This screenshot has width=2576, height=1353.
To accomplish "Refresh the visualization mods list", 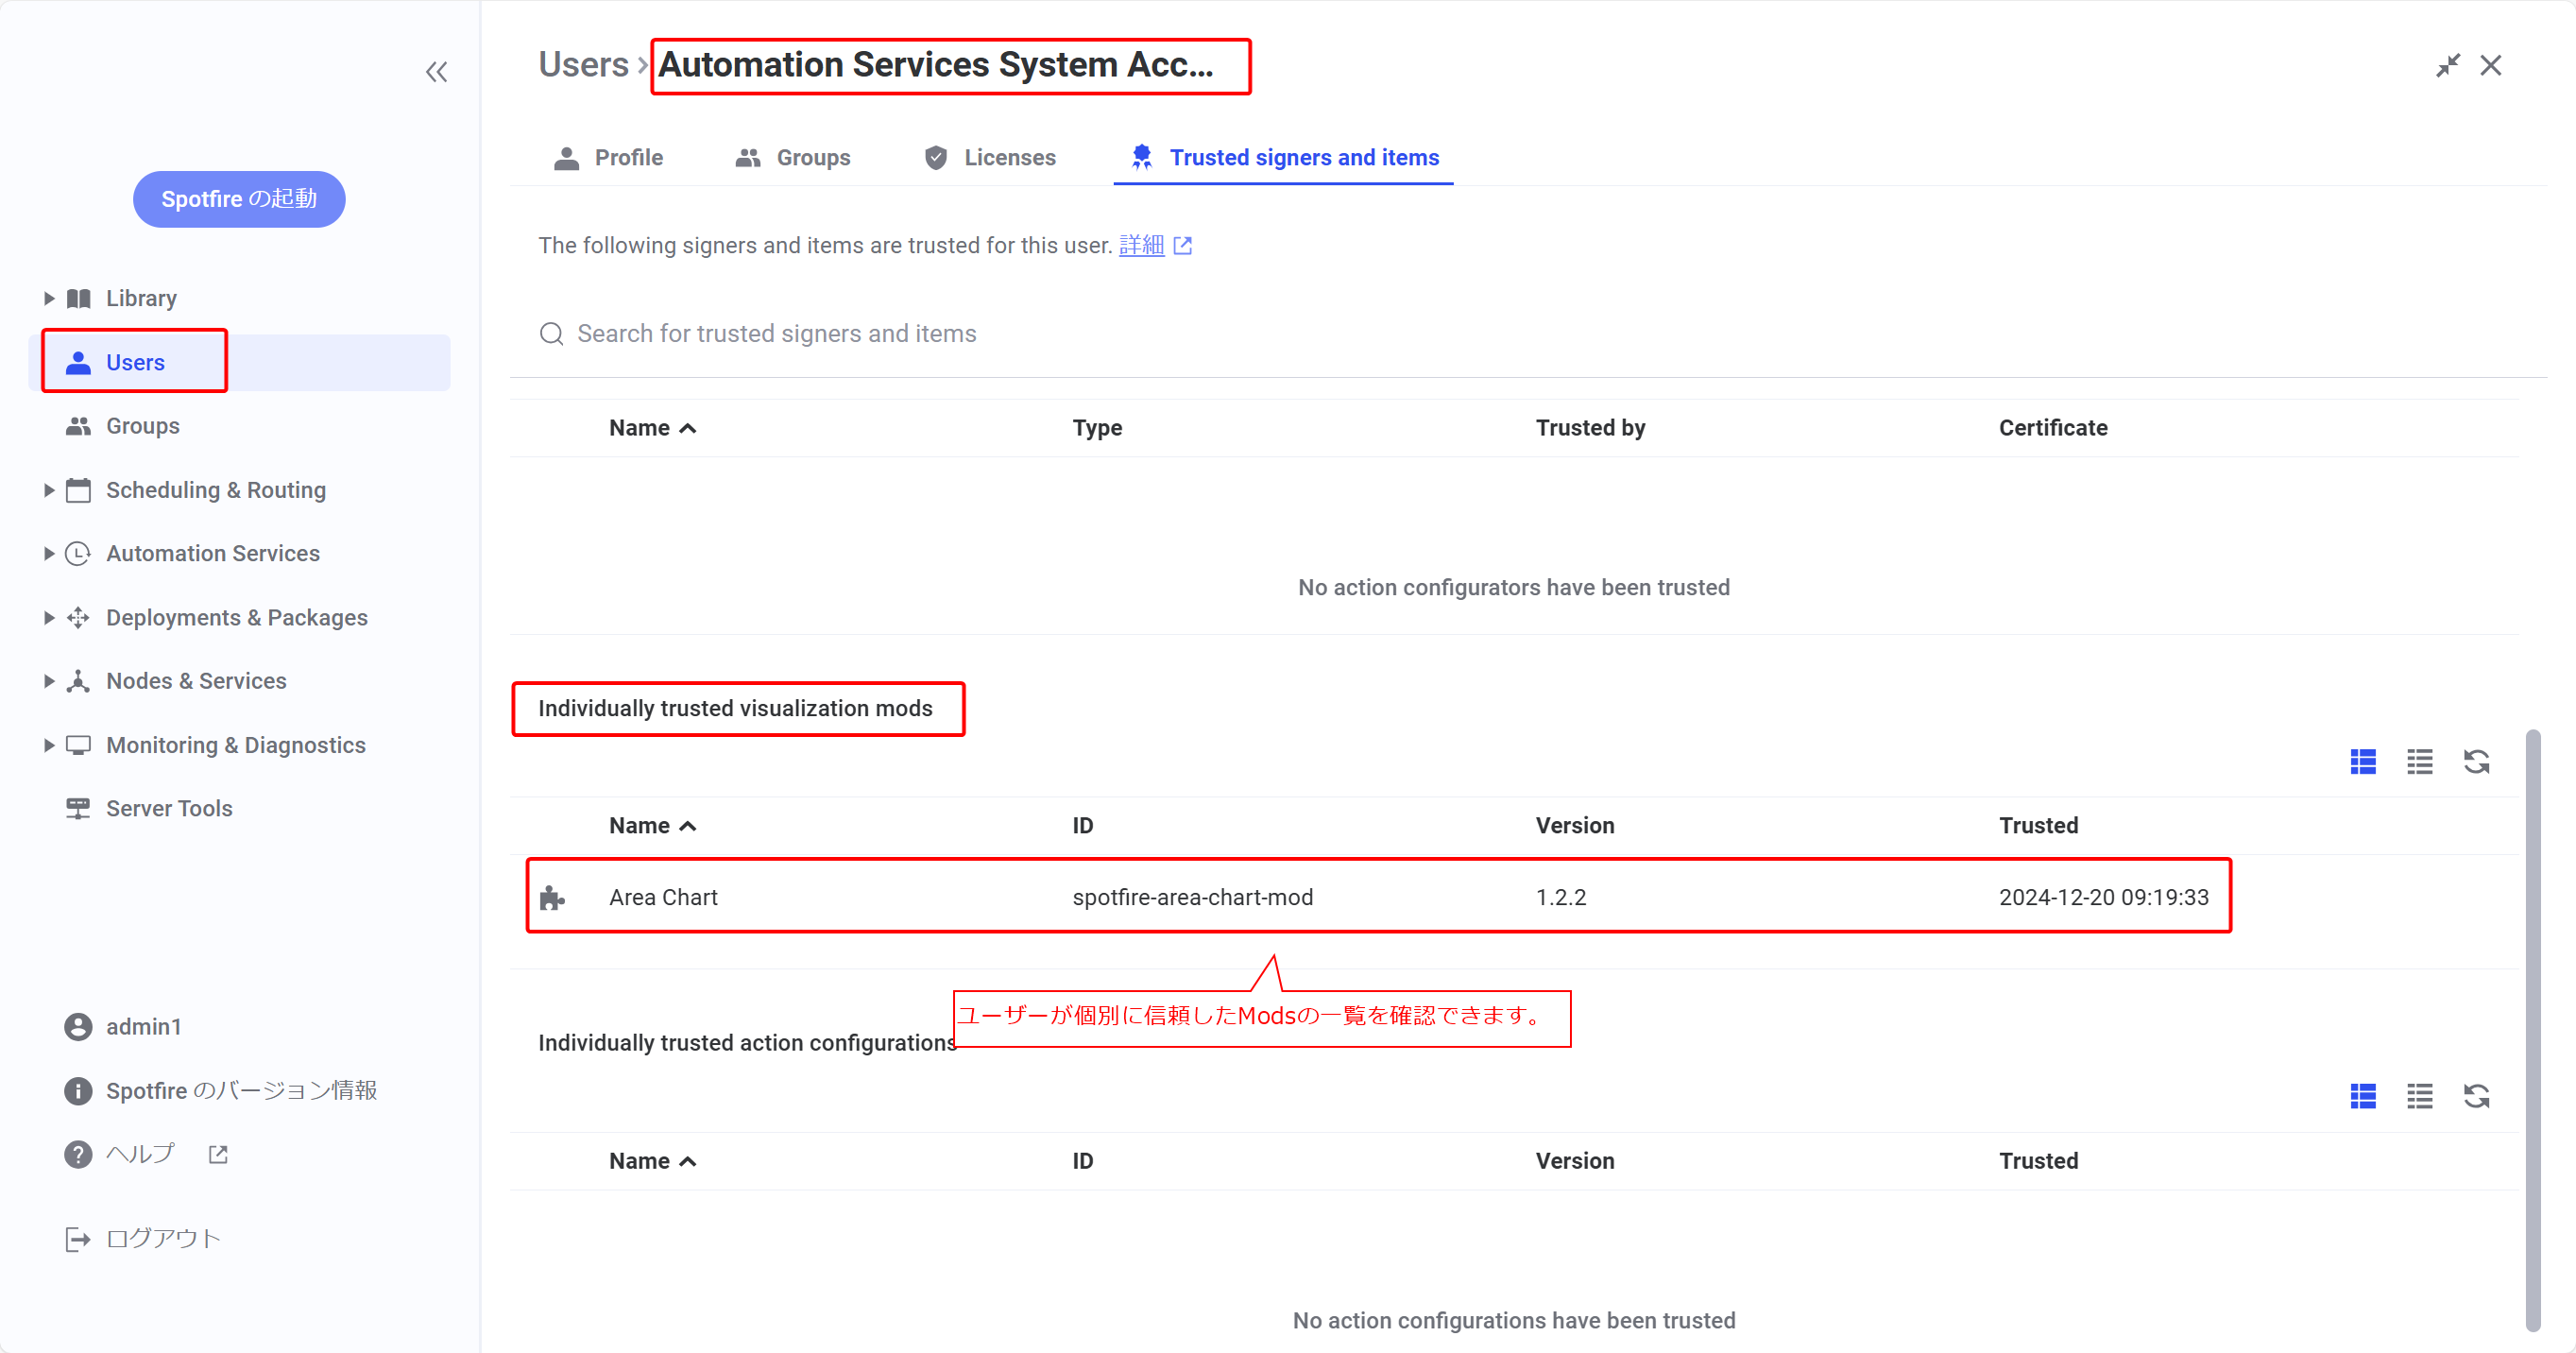I will pos(2477,762).
